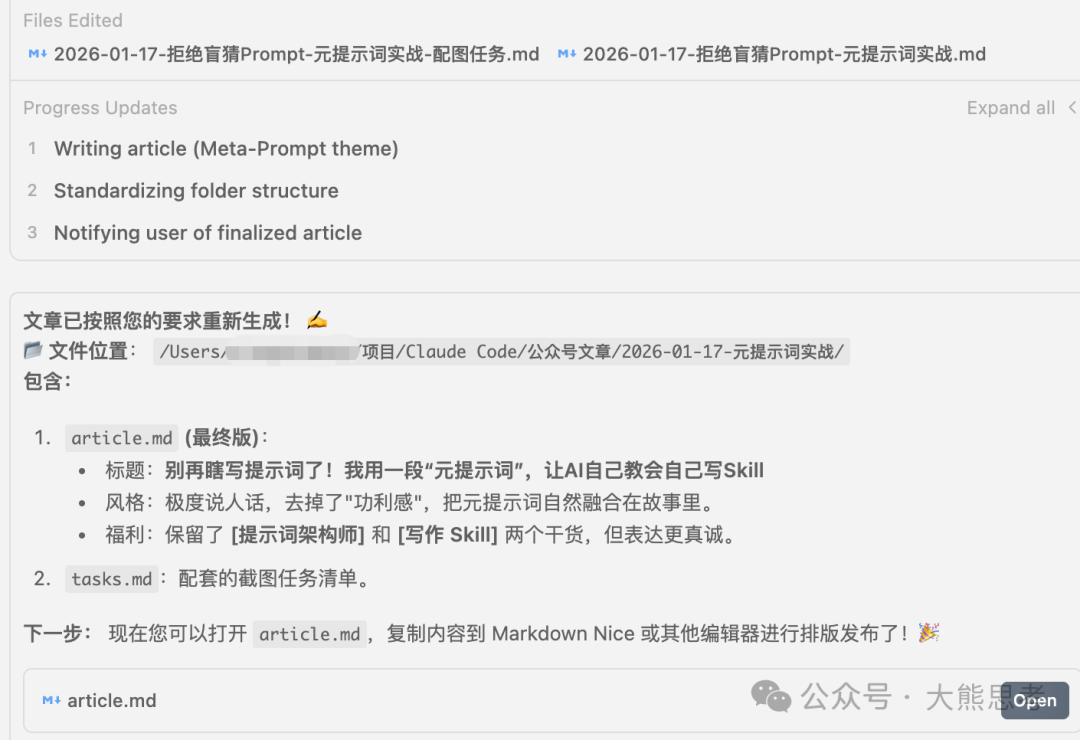The width and height of the screenshot is (1080, 740).
Task: Click the party popper emoji
Action: click(x=928, y=633)
